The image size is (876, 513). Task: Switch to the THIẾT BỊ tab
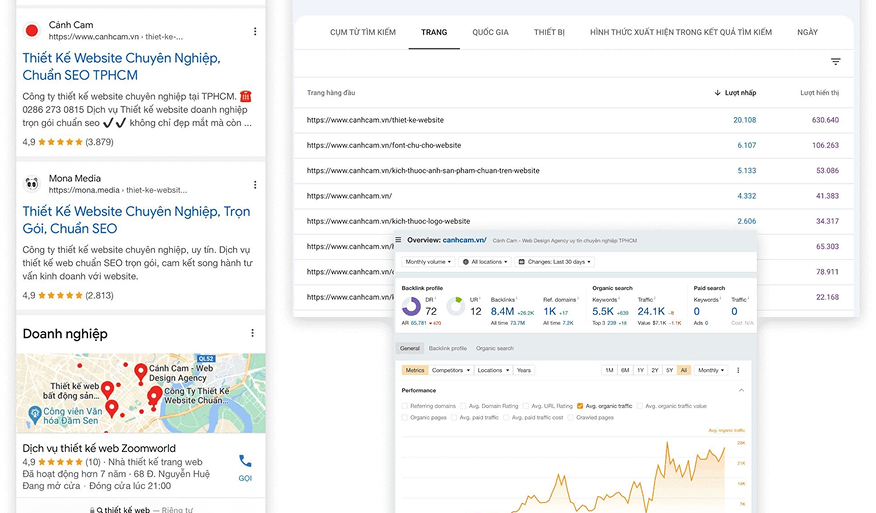(x=549, y=32)
